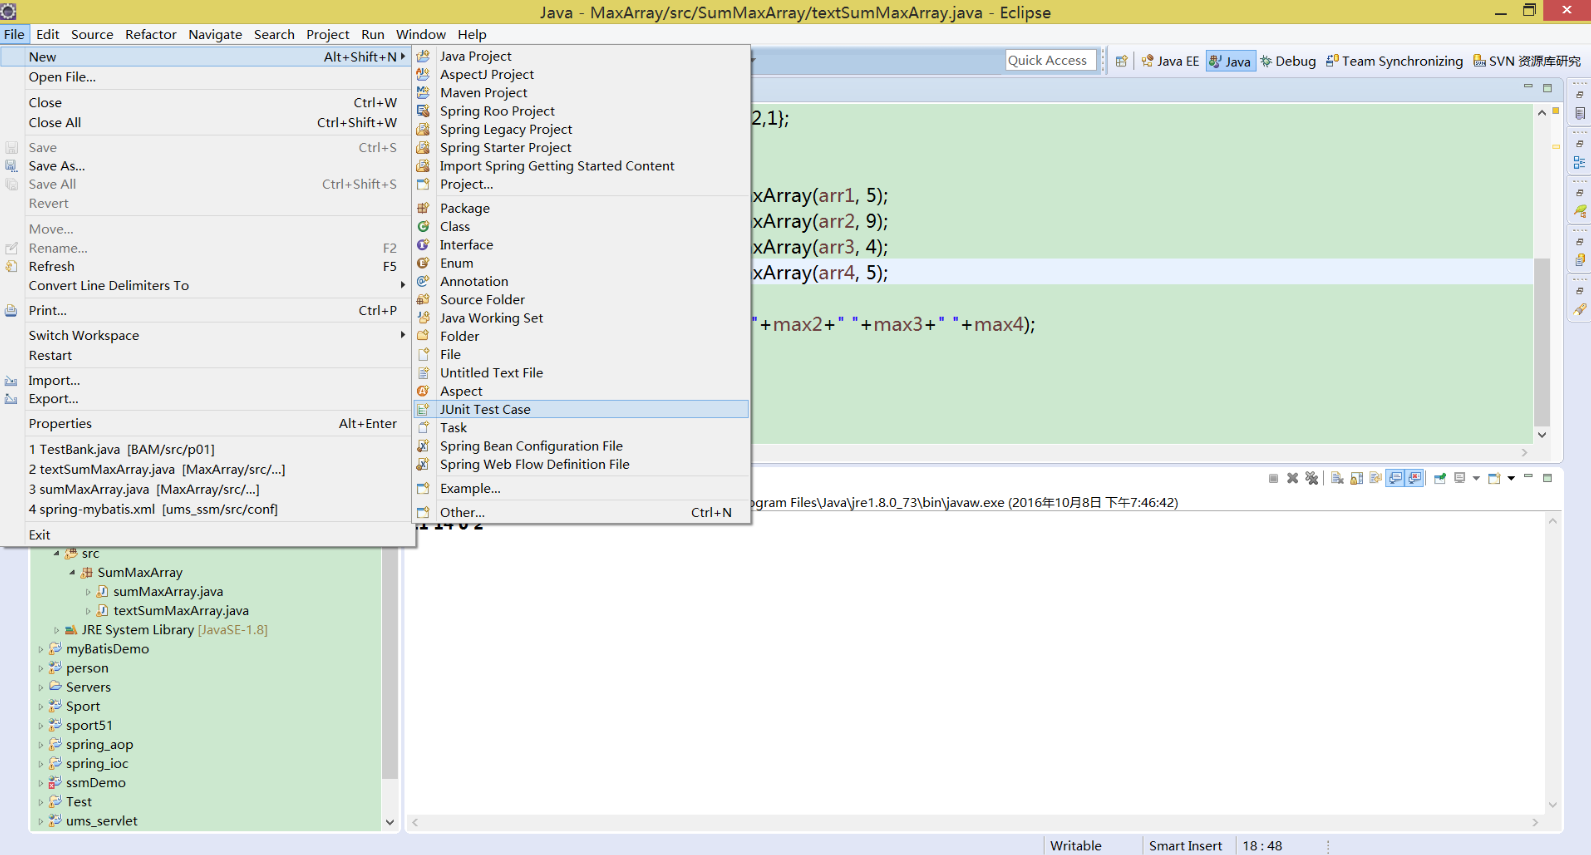Select textSumMaxArray.java in Package Explorer

(180, 611)
